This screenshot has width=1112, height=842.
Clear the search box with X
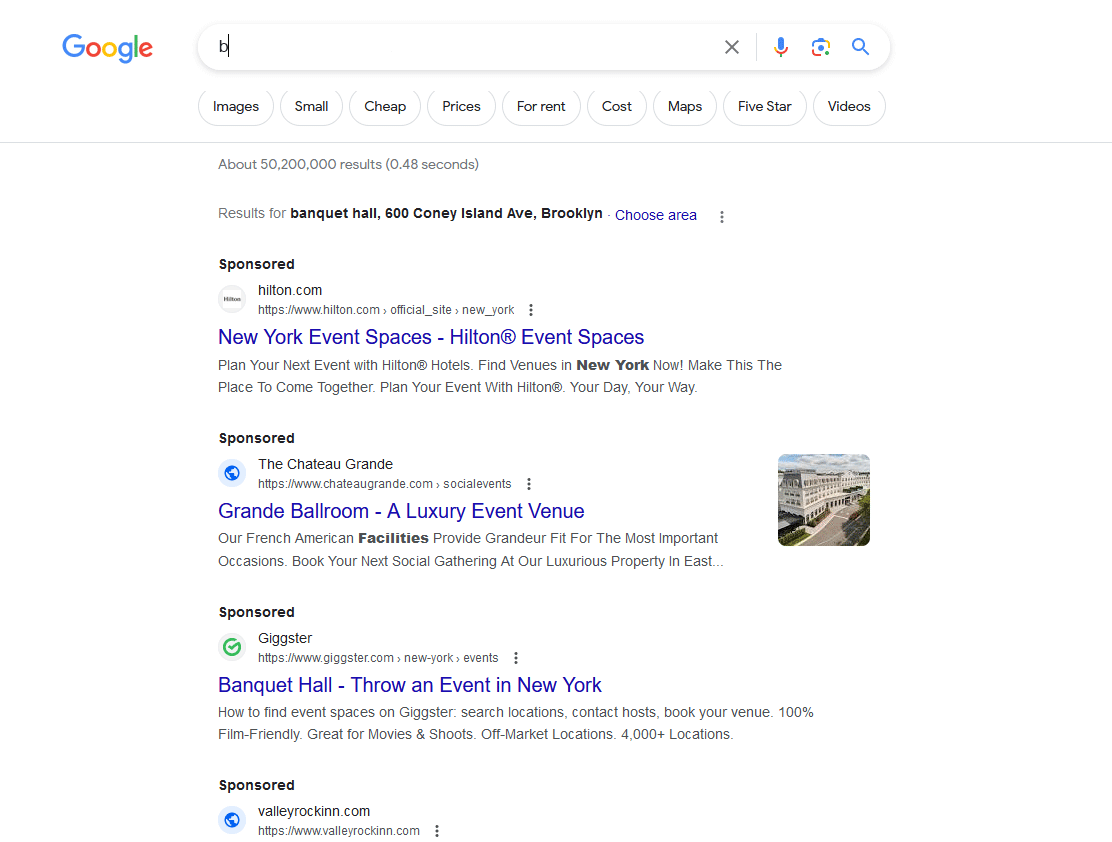[x=732, y=47]
